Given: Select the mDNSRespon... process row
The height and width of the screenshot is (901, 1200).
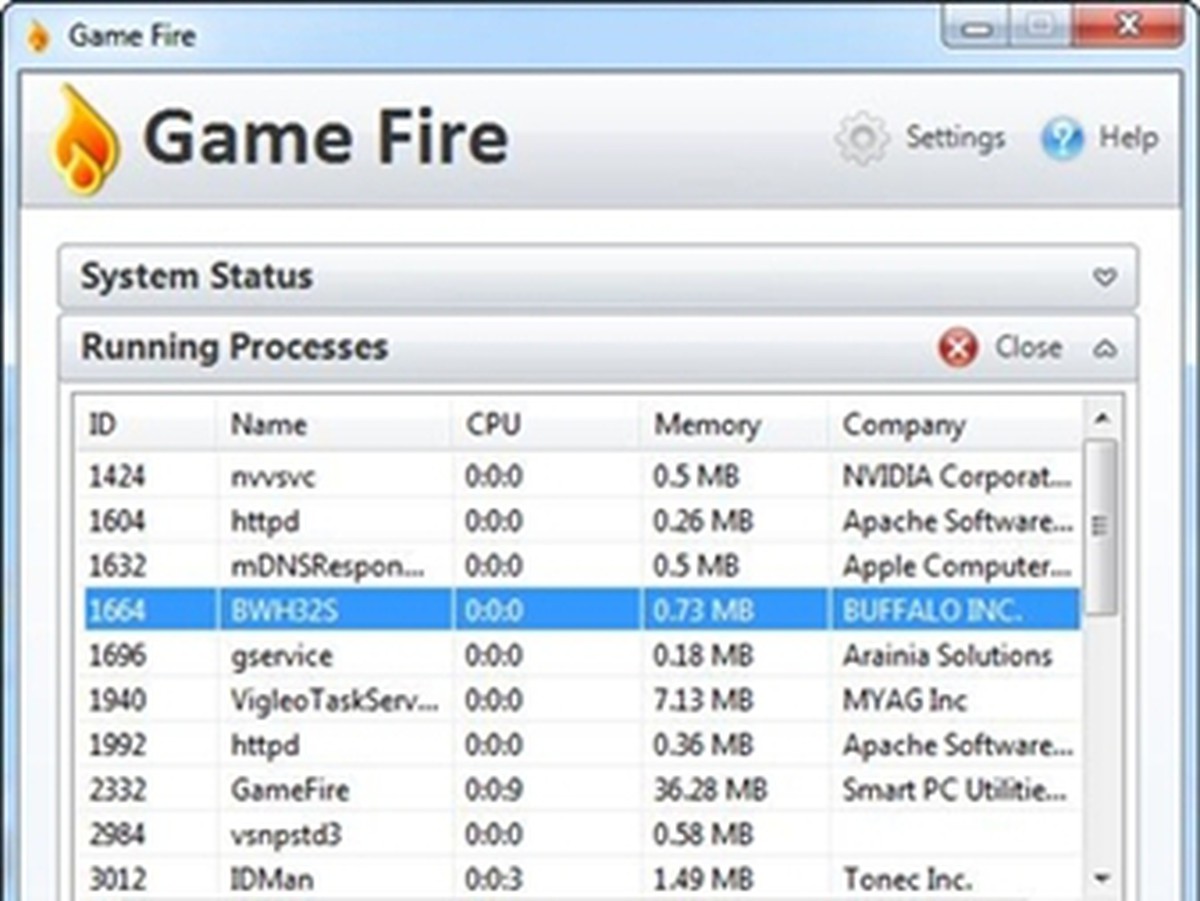Looking at the screenshot, I should (580, 566).
